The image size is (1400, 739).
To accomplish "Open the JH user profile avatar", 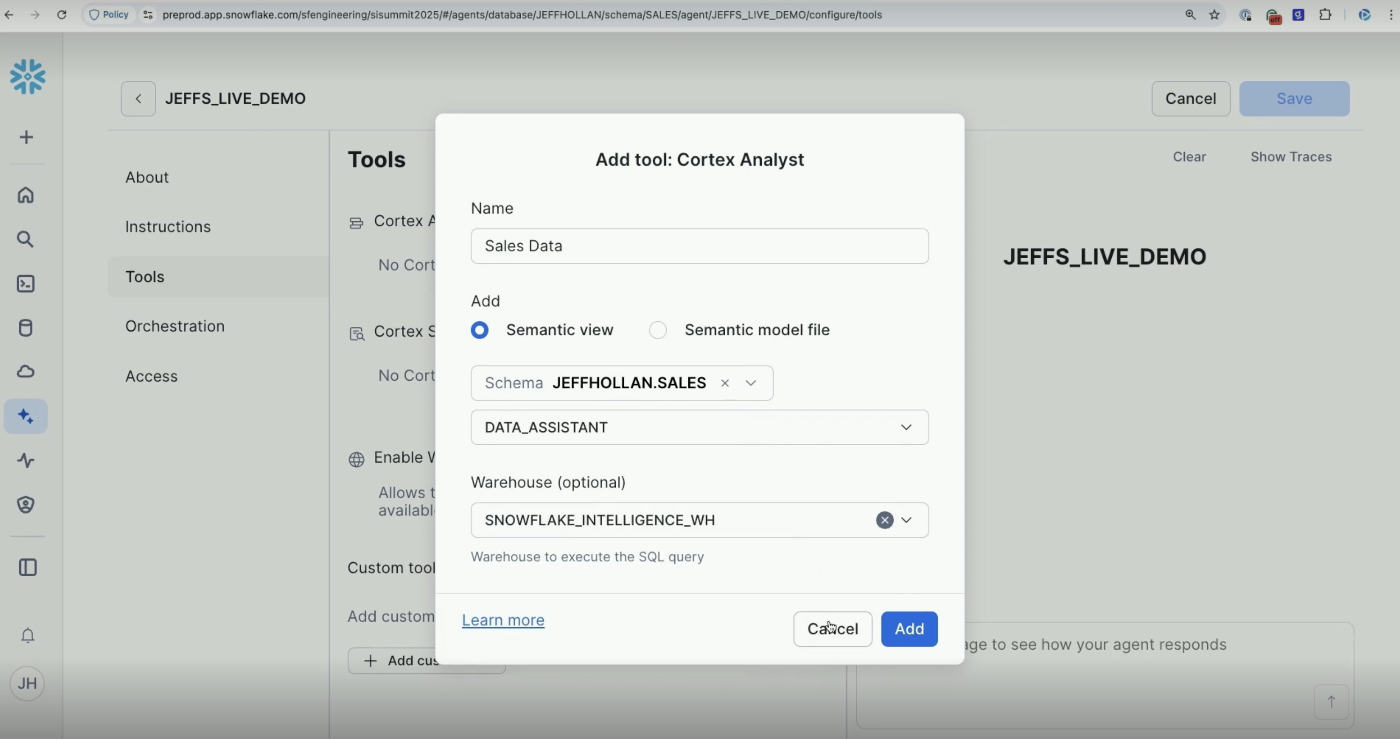I will tap(27, 684).
